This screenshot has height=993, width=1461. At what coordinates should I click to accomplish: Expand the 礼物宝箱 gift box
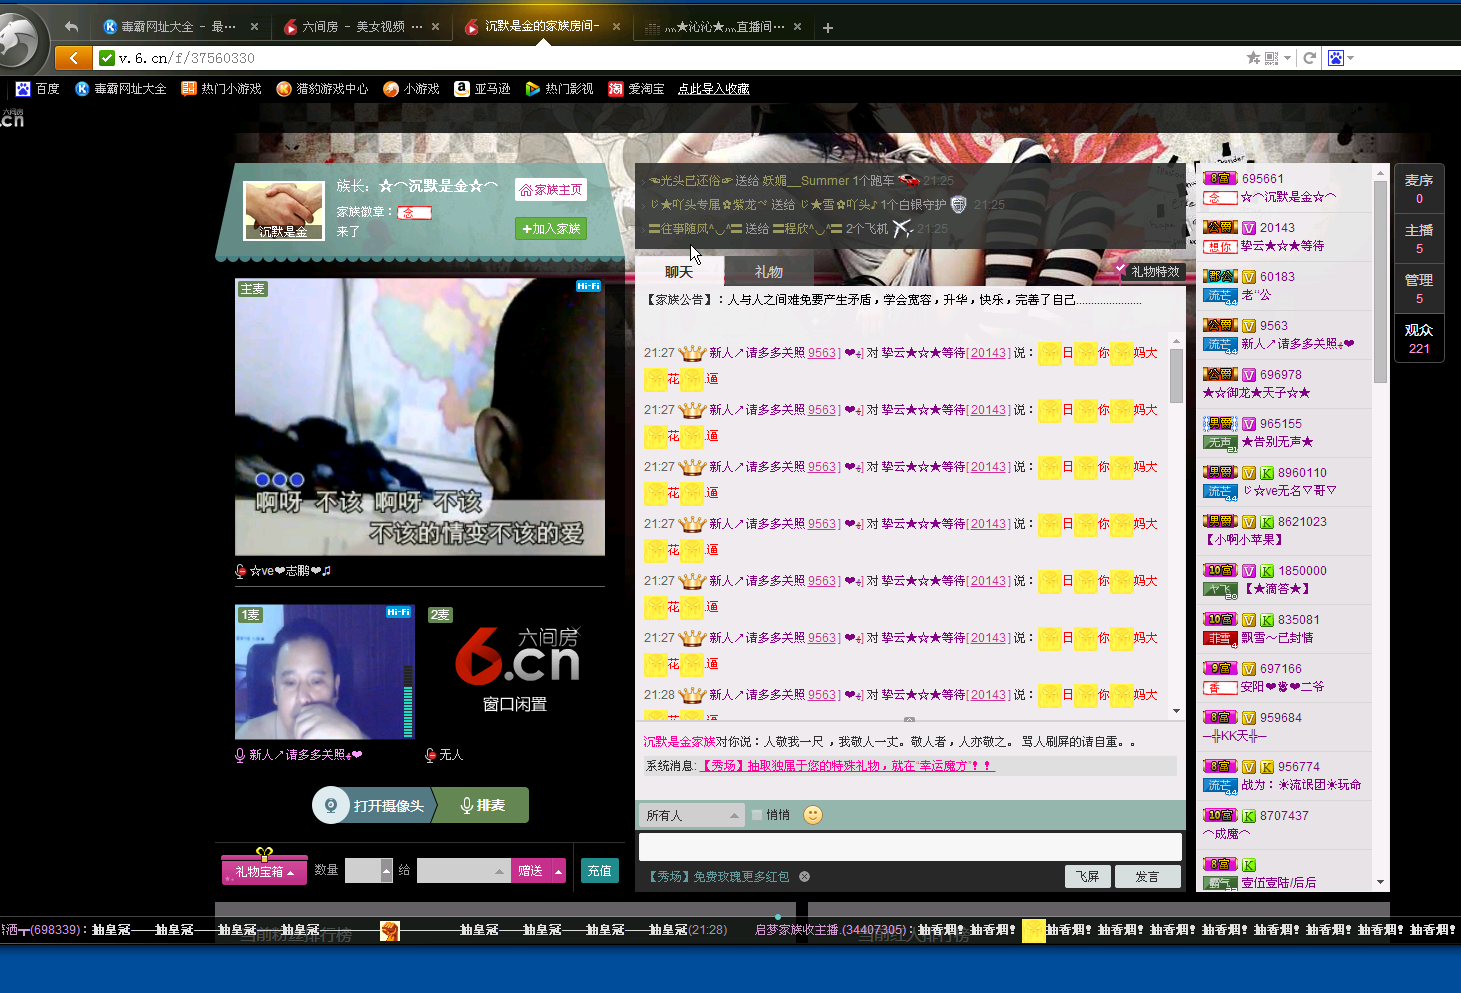pos(264,871)
